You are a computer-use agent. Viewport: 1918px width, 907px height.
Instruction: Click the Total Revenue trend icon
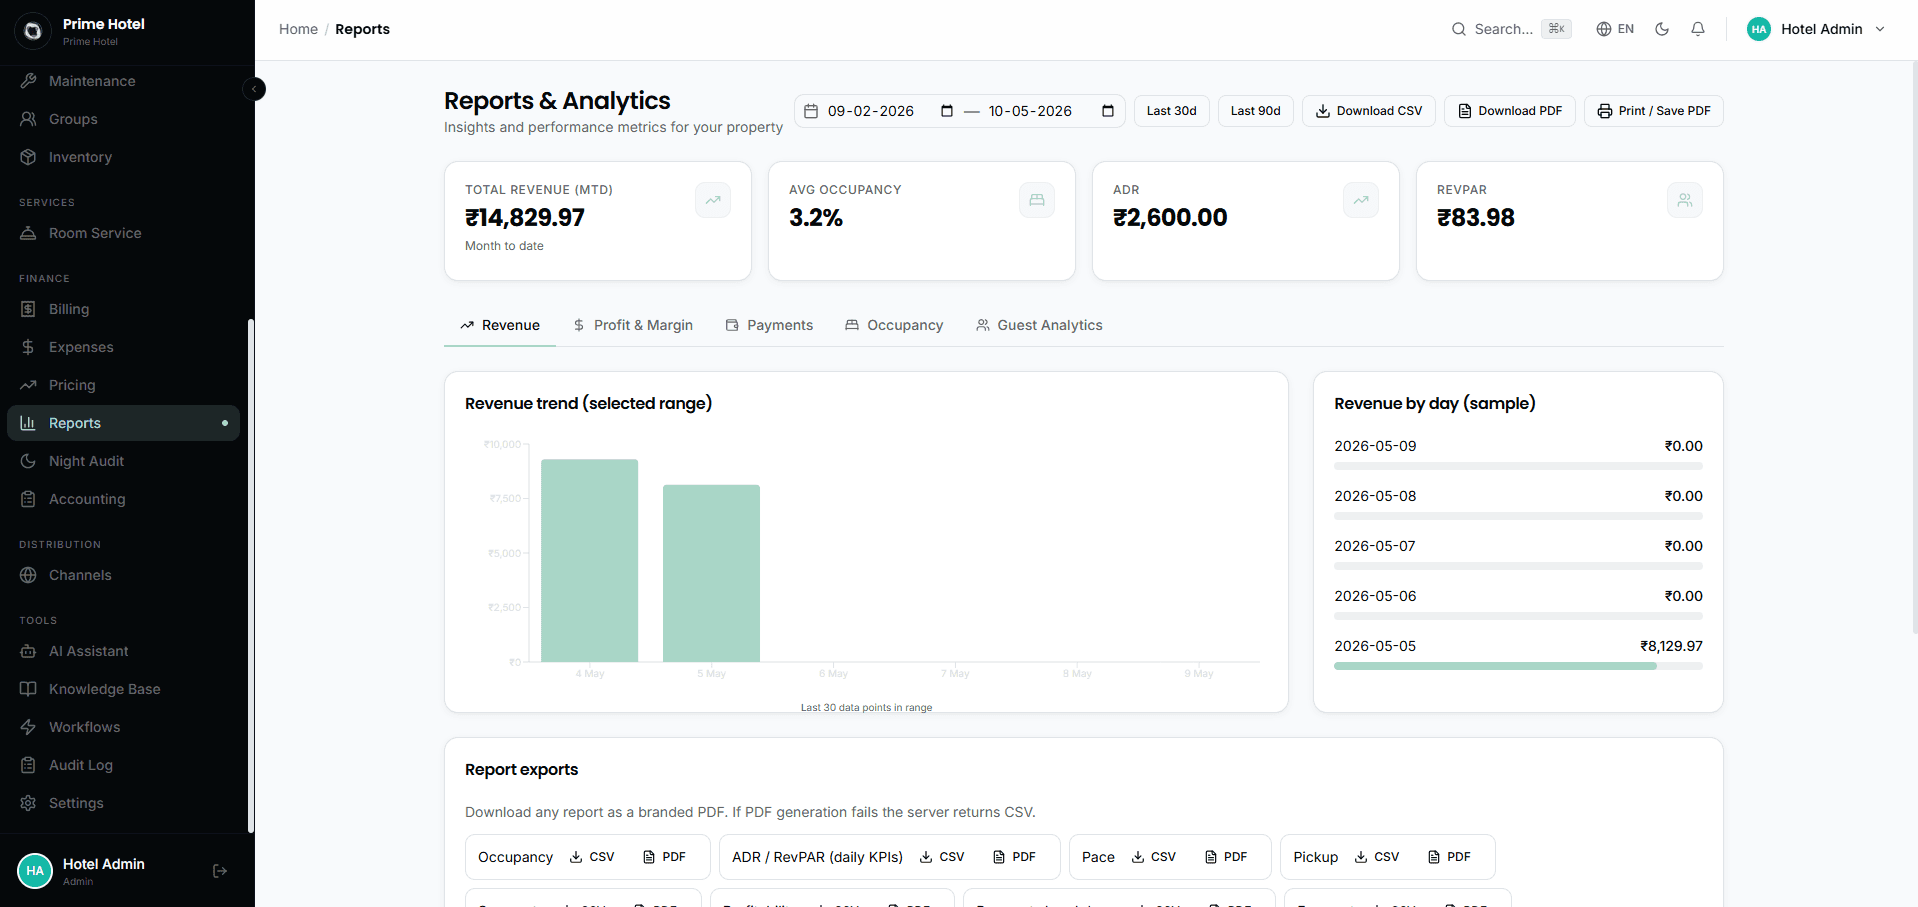tap(713, 200)
